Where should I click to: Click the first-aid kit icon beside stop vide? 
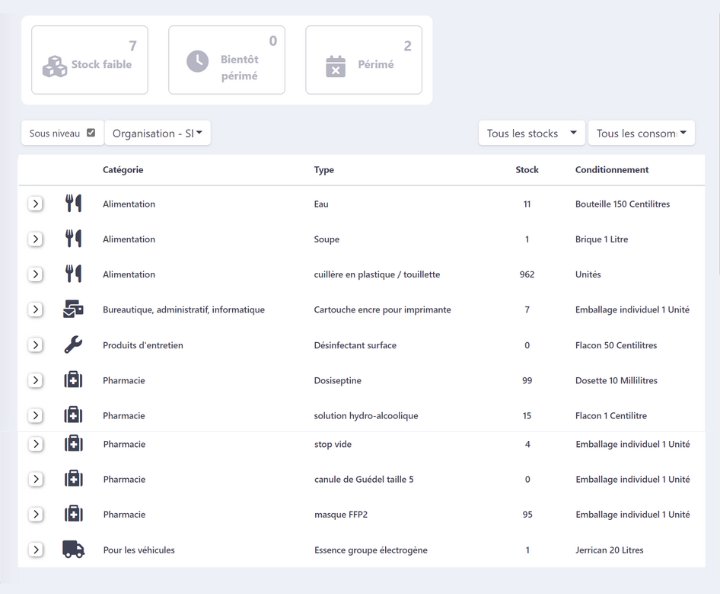pos(73,443)
